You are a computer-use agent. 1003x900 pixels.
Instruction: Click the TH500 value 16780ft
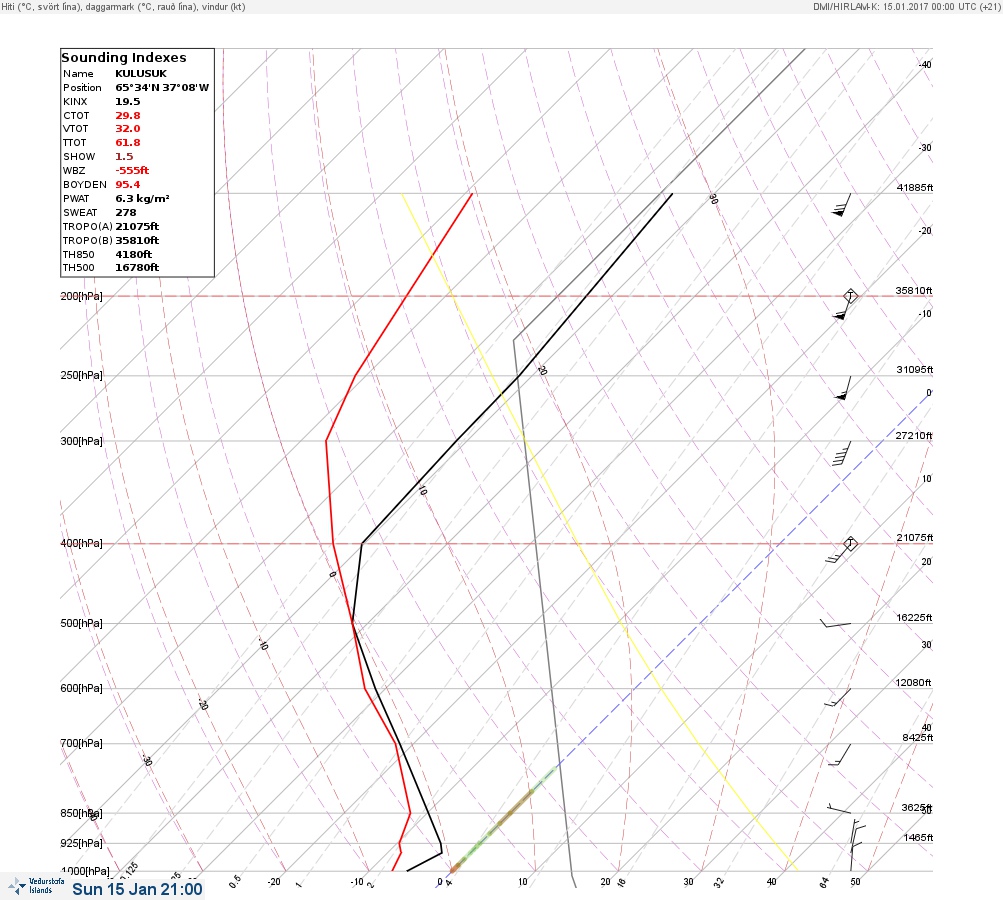(x=137, y=267)
